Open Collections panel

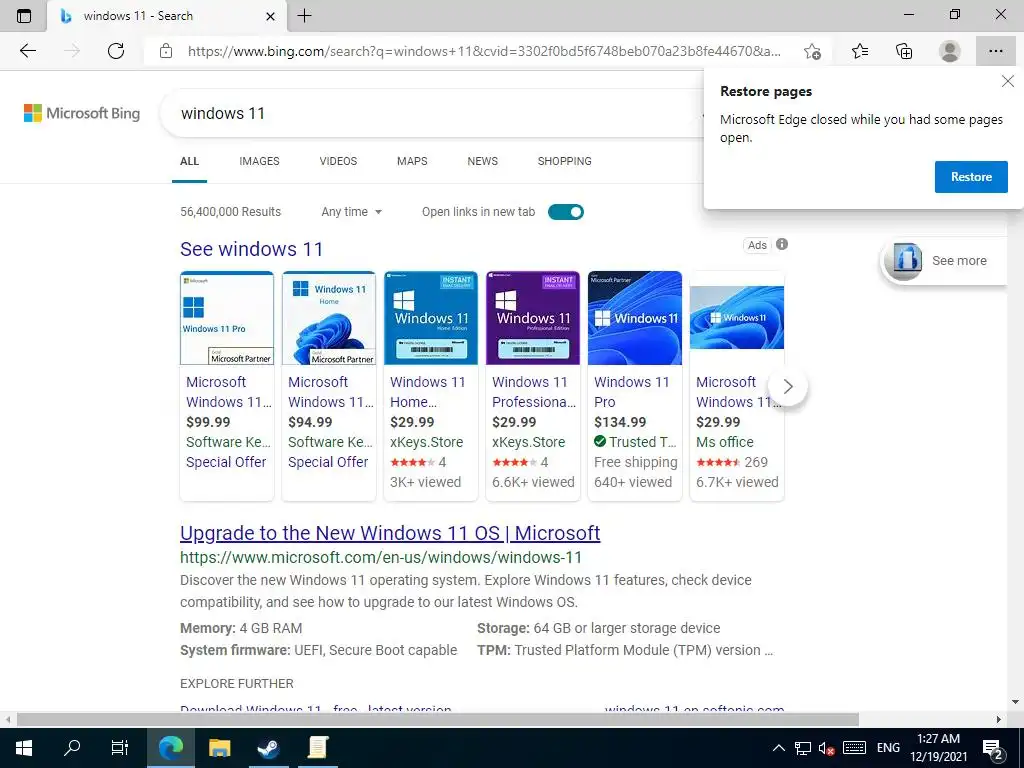pos(904,51)
